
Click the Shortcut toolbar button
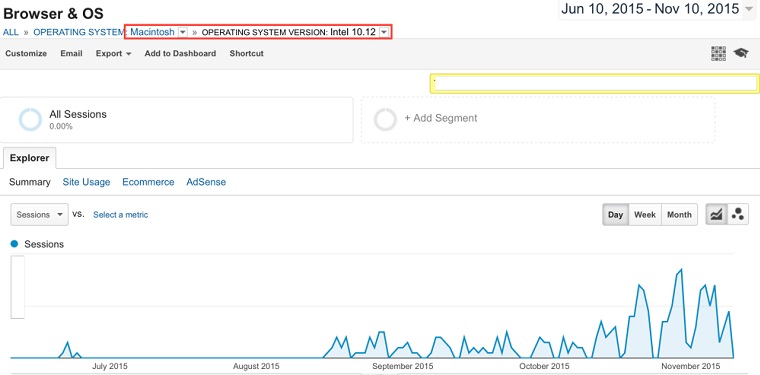(x=247, y=54)
